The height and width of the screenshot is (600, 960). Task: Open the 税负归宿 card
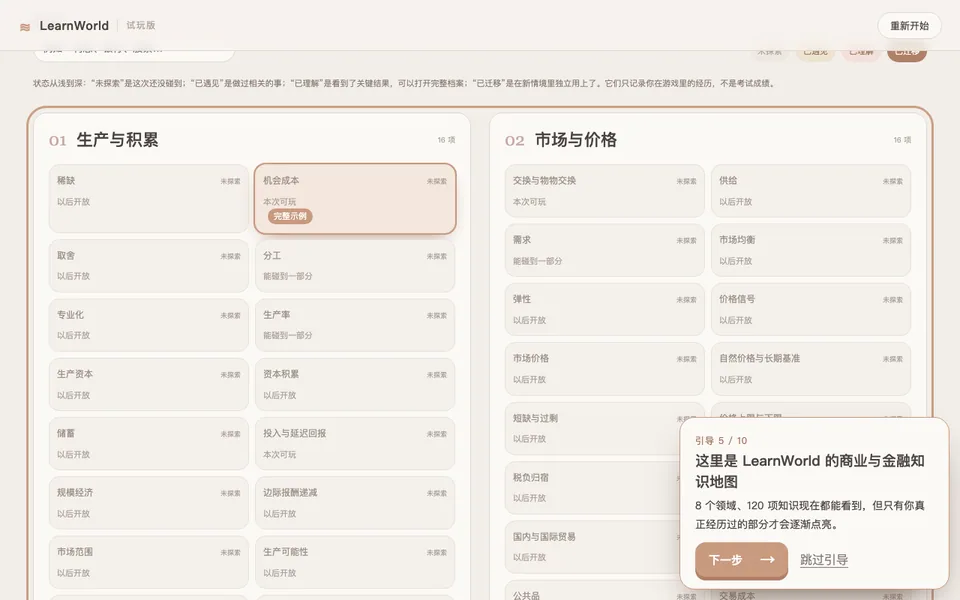point(593,487)
